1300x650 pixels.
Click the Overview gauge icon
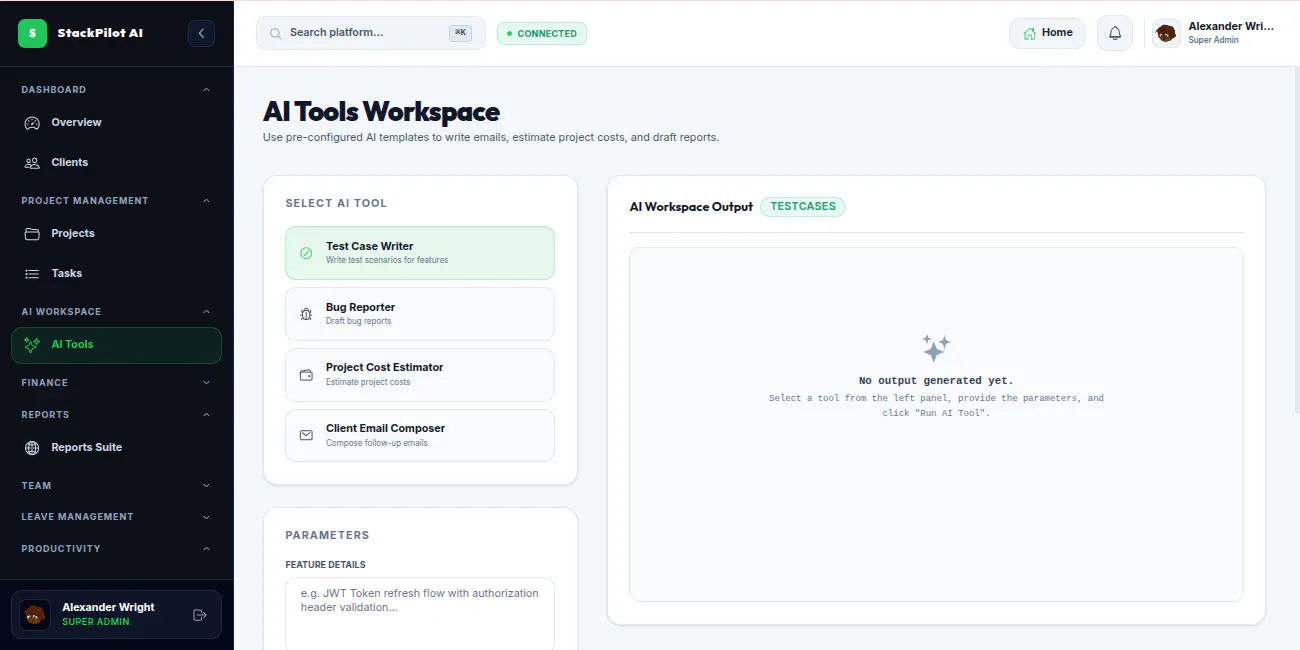(x=32, y=123)
